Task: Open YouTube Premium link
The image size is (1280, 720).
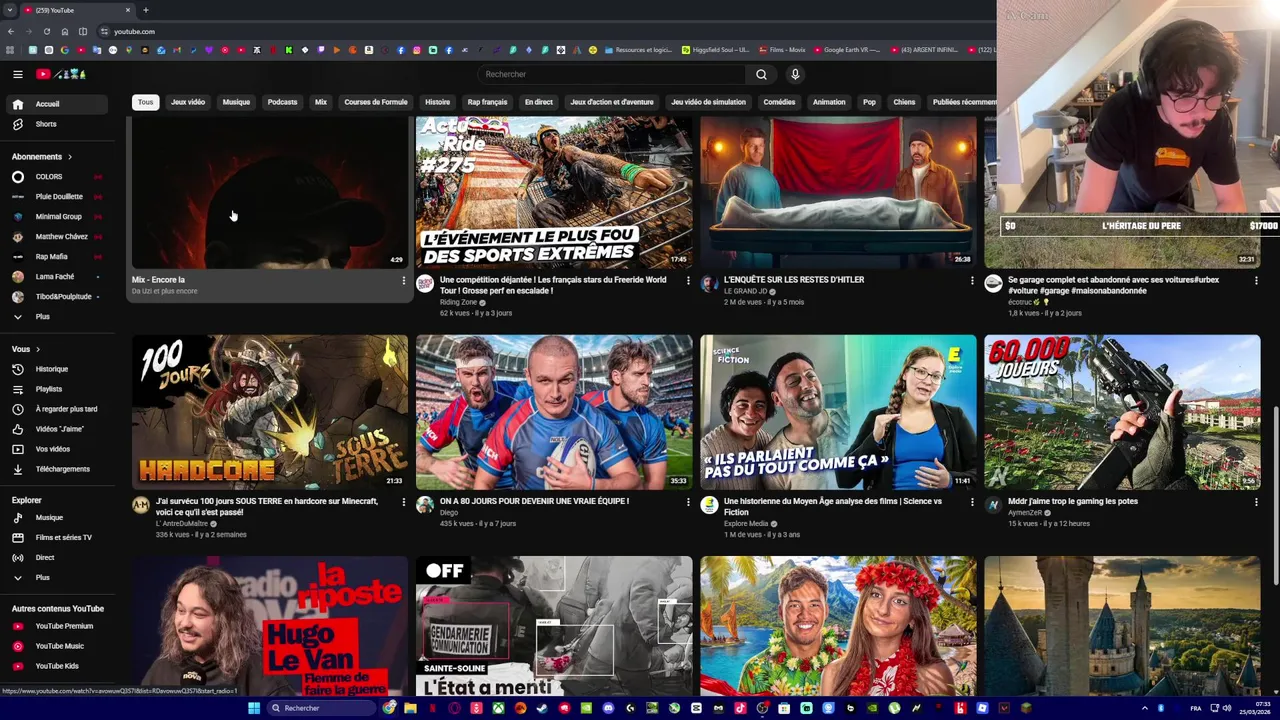Action: pyautogui.click(x=59, y=626)
